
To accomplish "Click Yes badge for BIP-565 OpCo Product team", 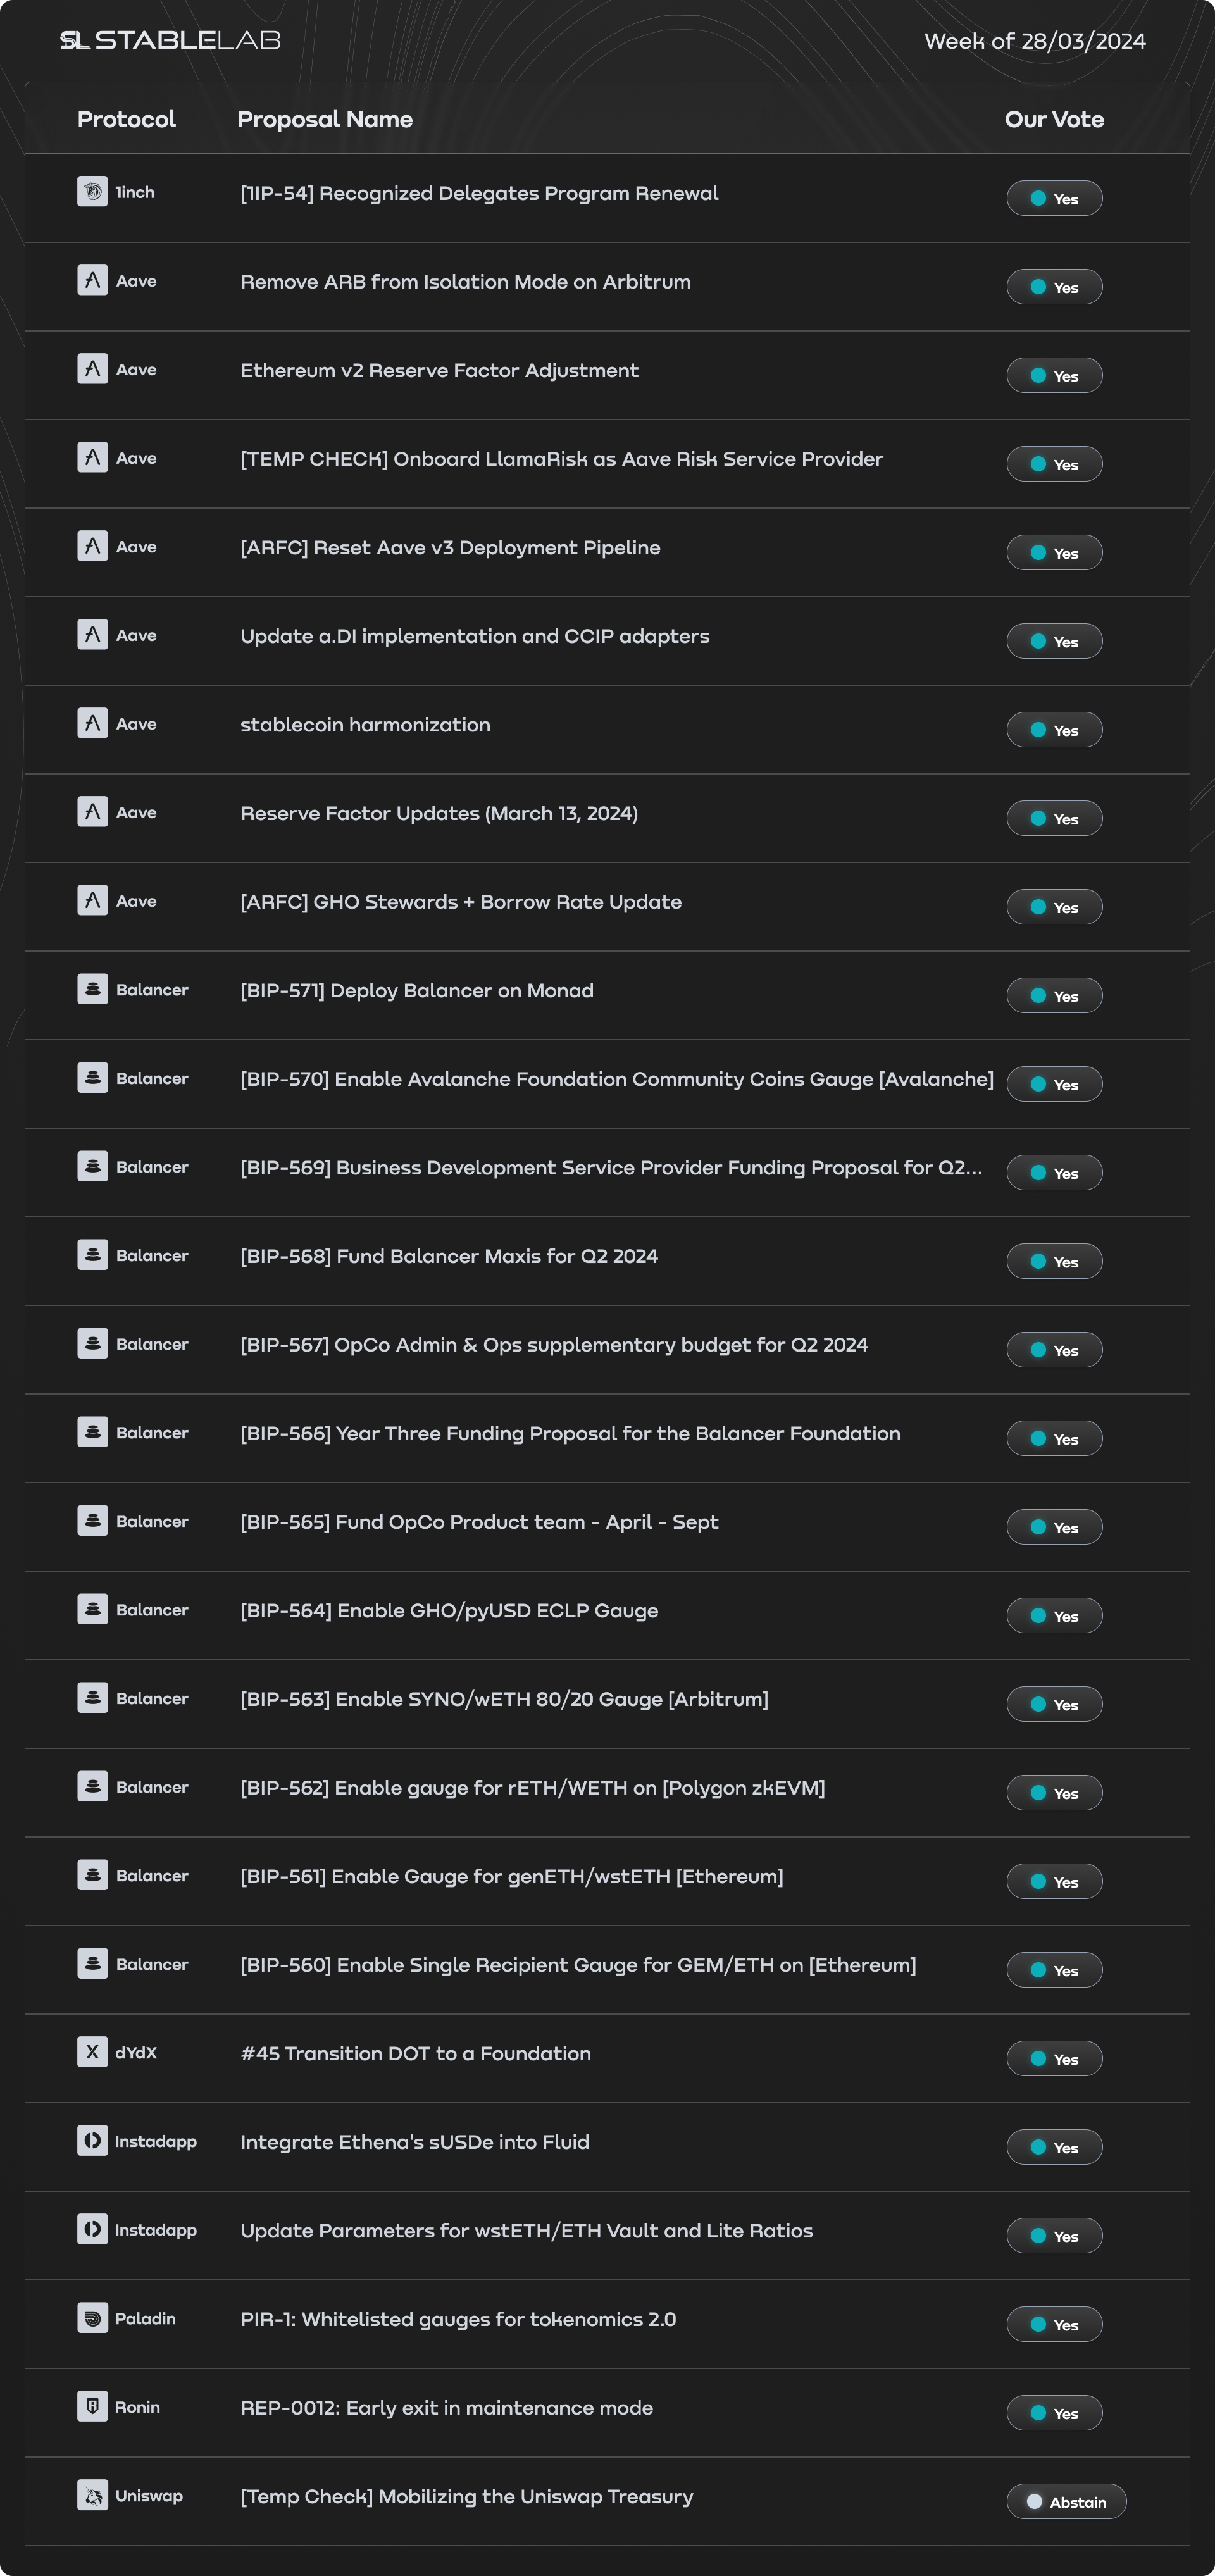I will pos(1054,1527).
